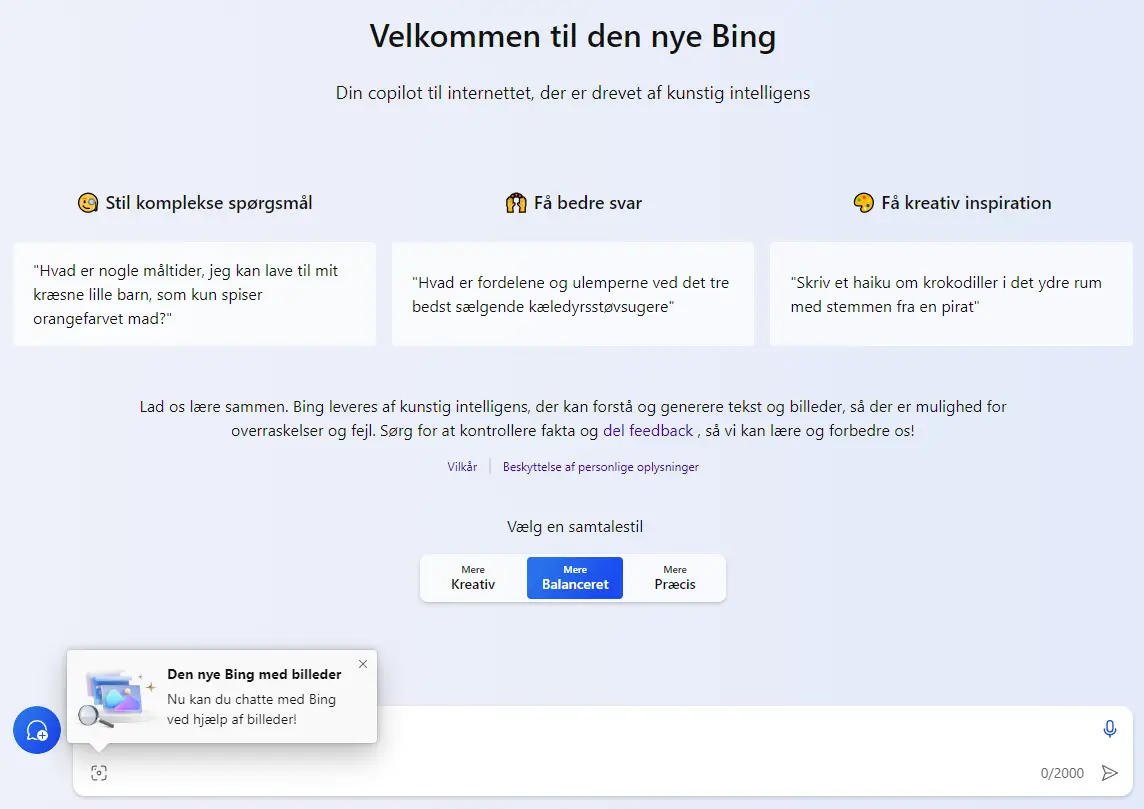Viewport: 1144px width, 809px height.
Task: Click the palette emoji beside 'Få kreativ inspiration'
Action: coord(863,203)
